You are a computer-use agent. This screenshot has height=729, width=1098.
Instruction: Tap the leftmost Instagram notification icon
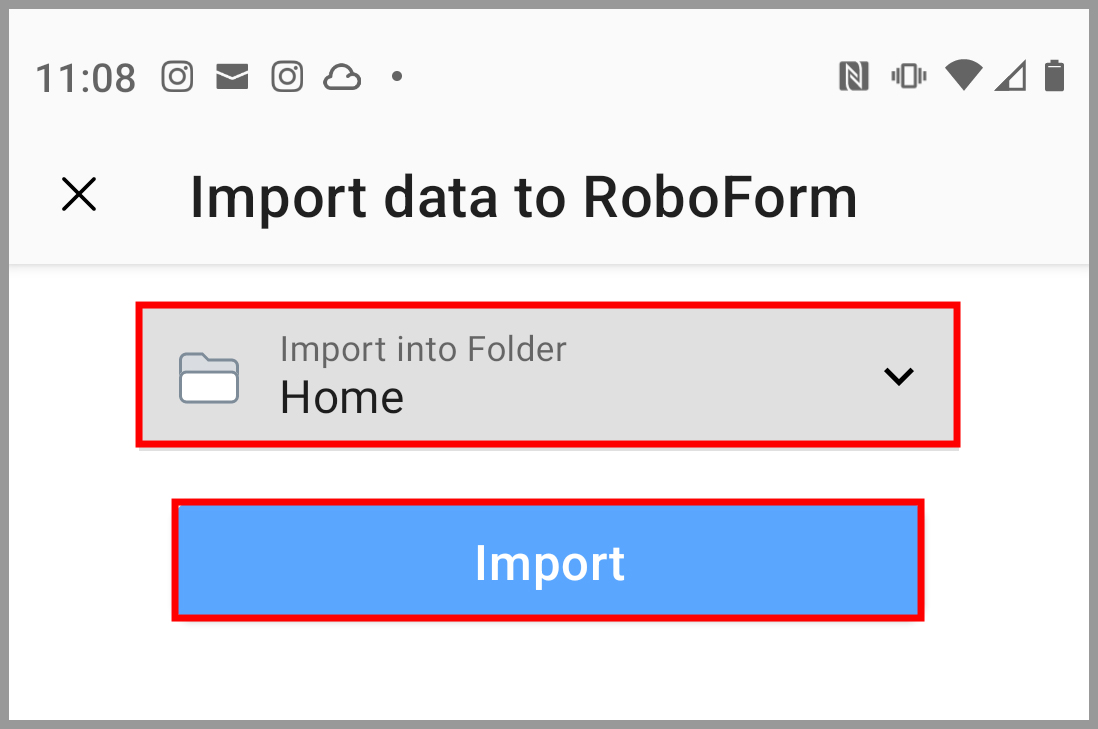pos(177,77)
